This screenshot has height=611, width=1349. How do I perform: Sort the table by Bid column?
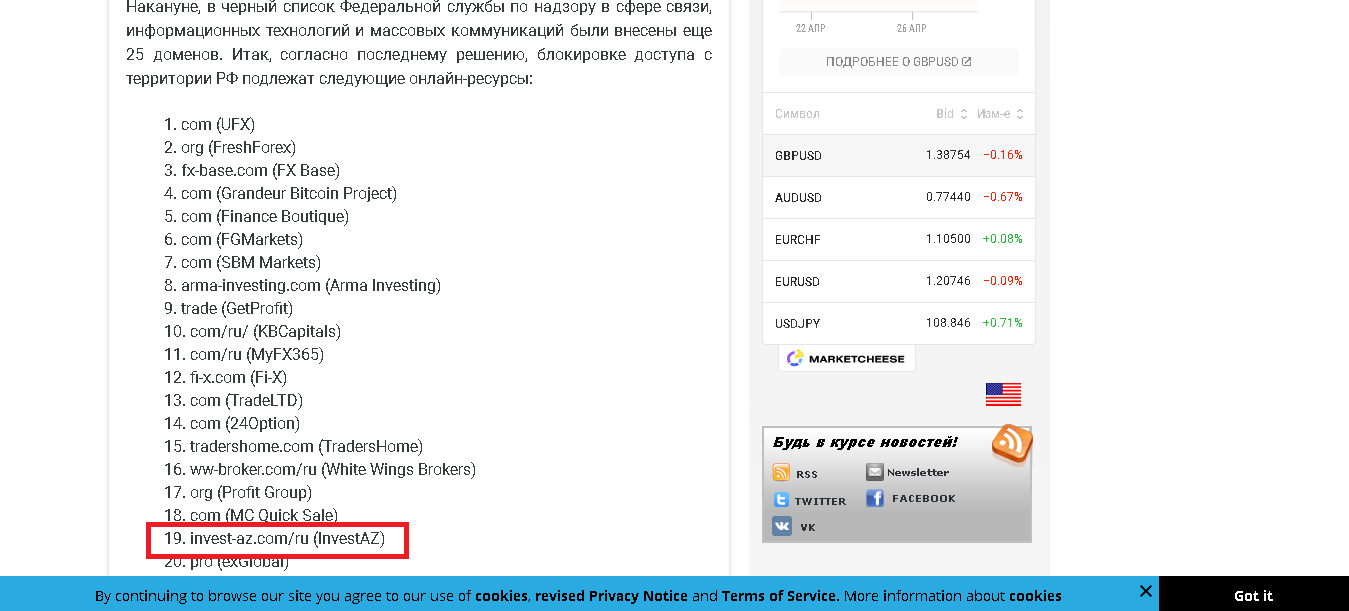(951, 114)
